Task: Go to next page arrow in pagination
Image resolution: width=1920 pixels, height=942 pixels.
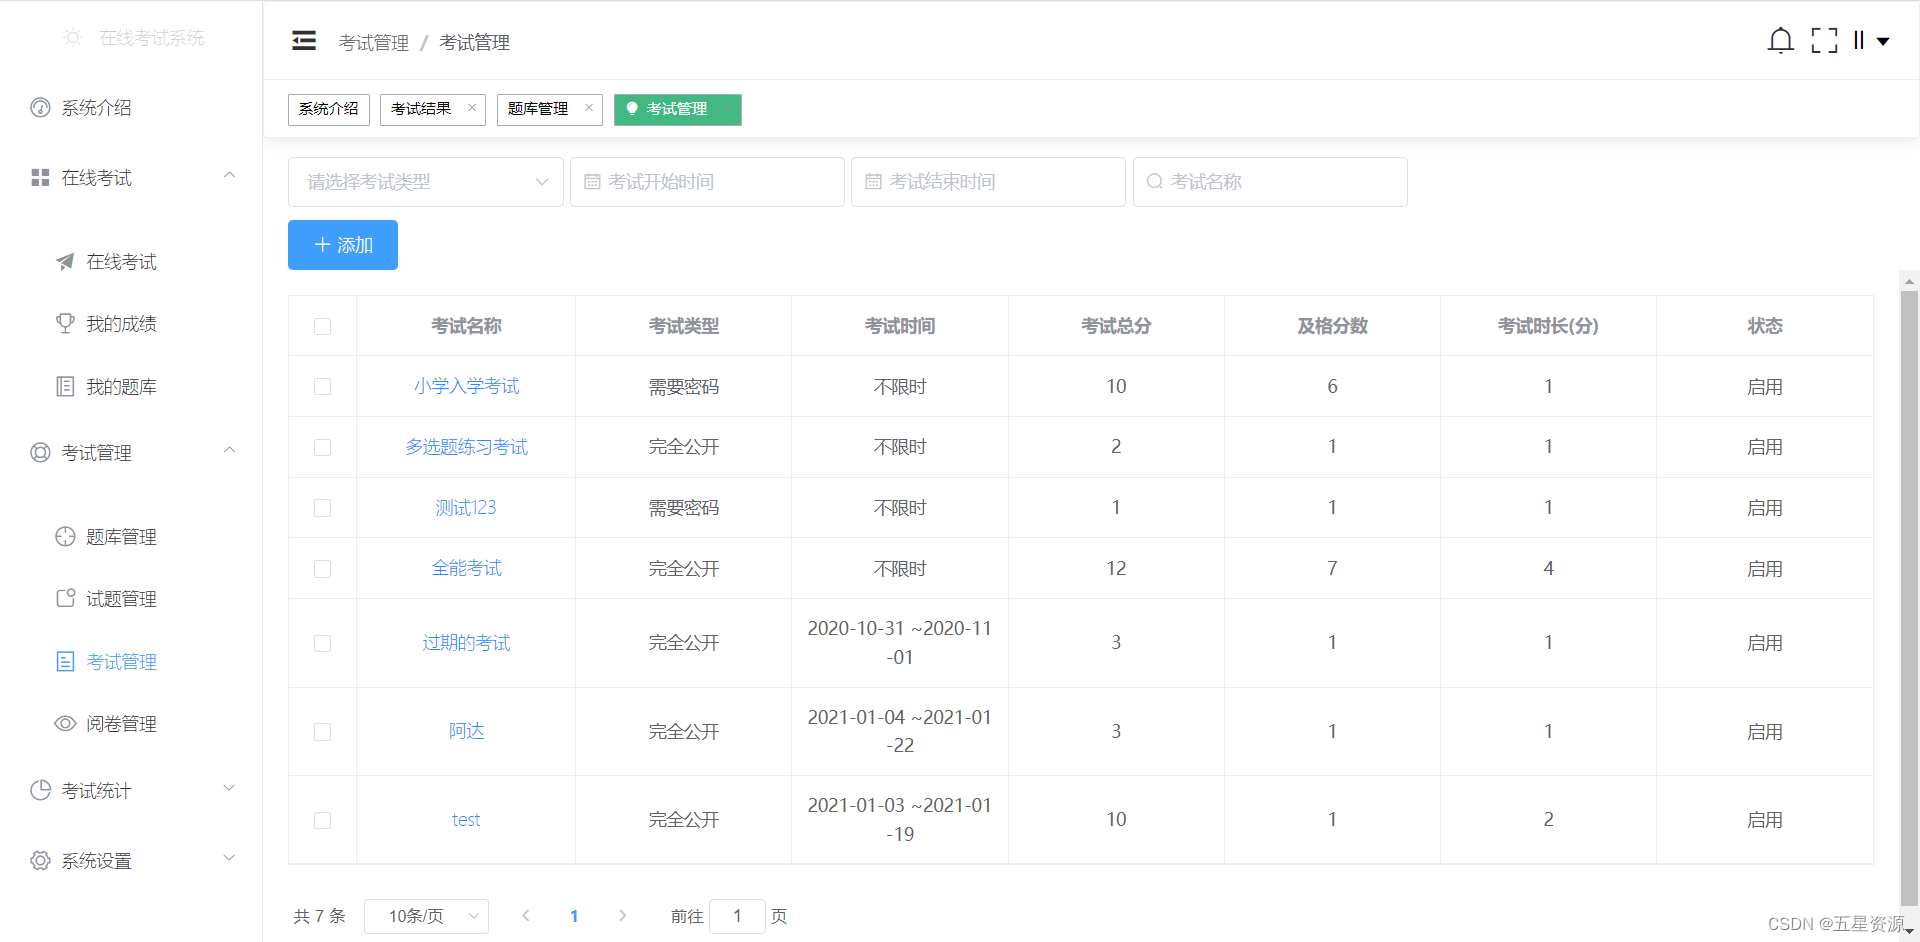Action: tap(622, 916)
